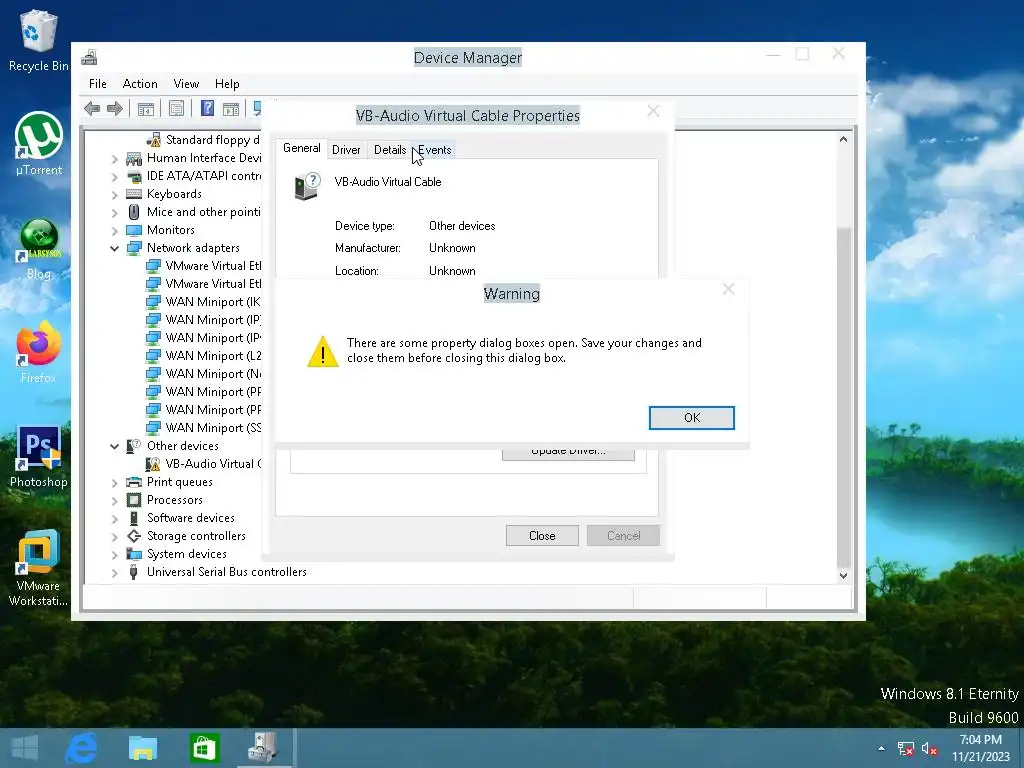Collapse the Other devices node
This screenshot has height=768, width=1024.
[x=114, y=446]
